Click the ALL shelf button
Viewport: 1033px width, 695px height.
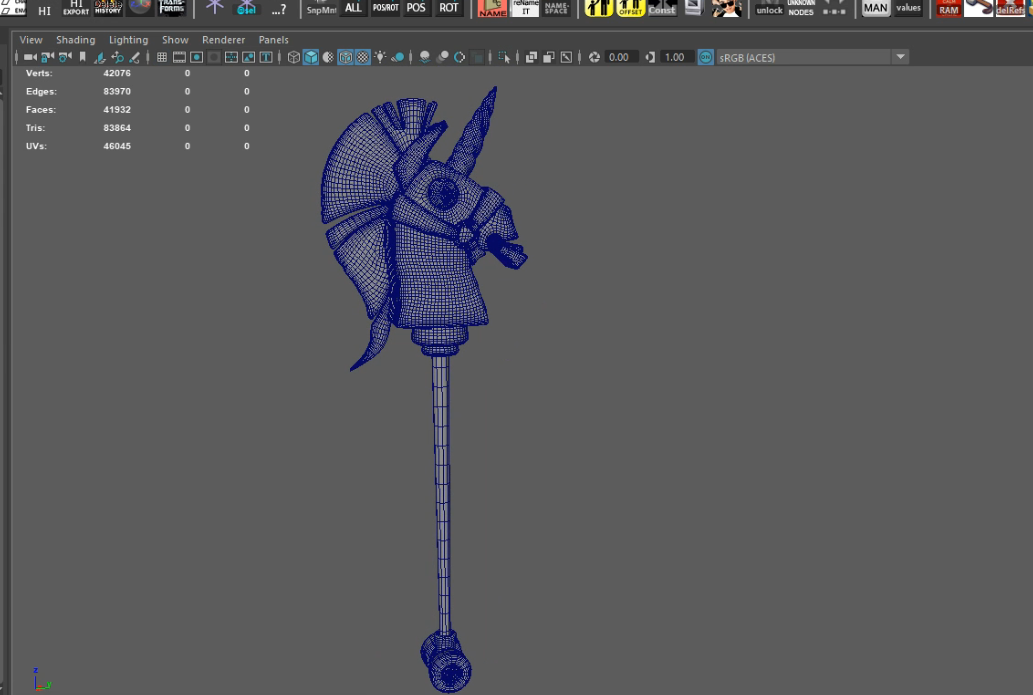click(x=353, y=8)
